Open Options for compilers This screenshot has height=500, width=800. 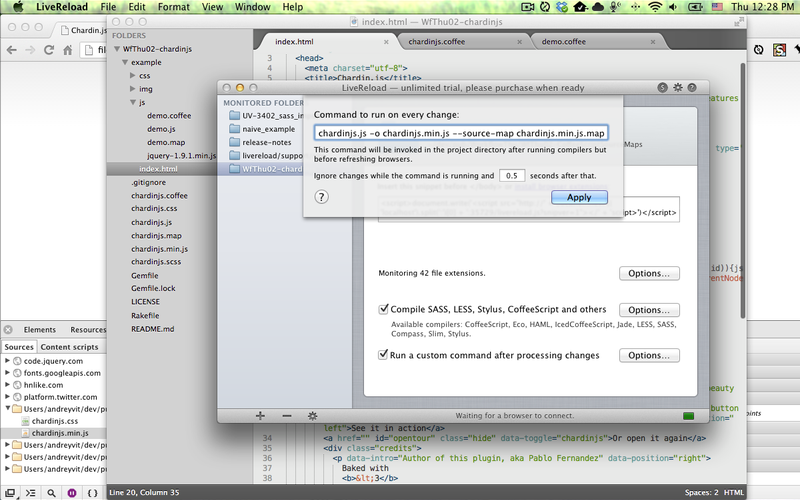click(649, 310)
